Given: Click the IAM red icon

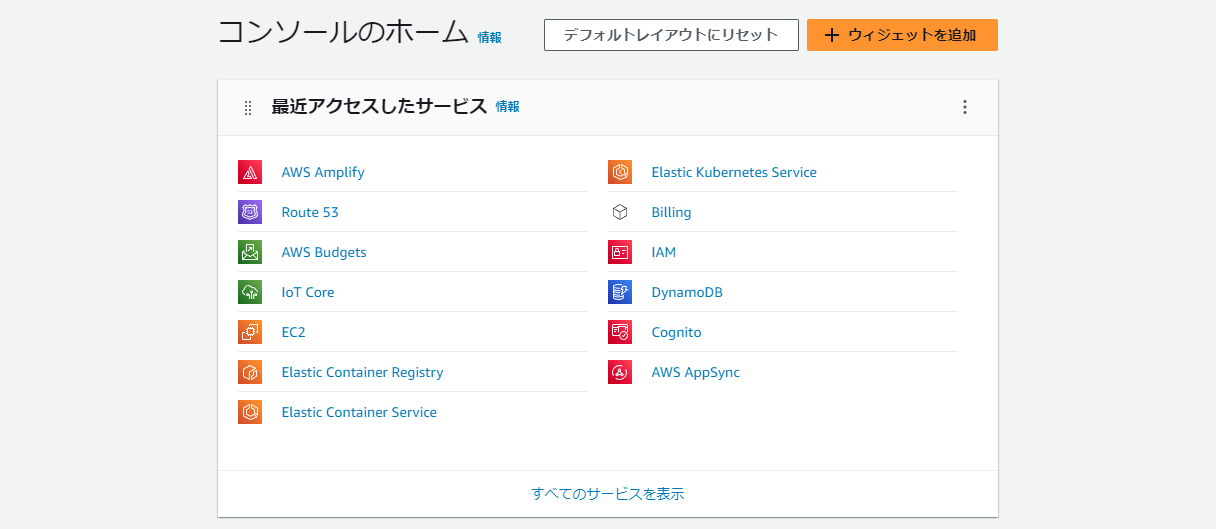Looking at the screenshot, I should (620, 252).
